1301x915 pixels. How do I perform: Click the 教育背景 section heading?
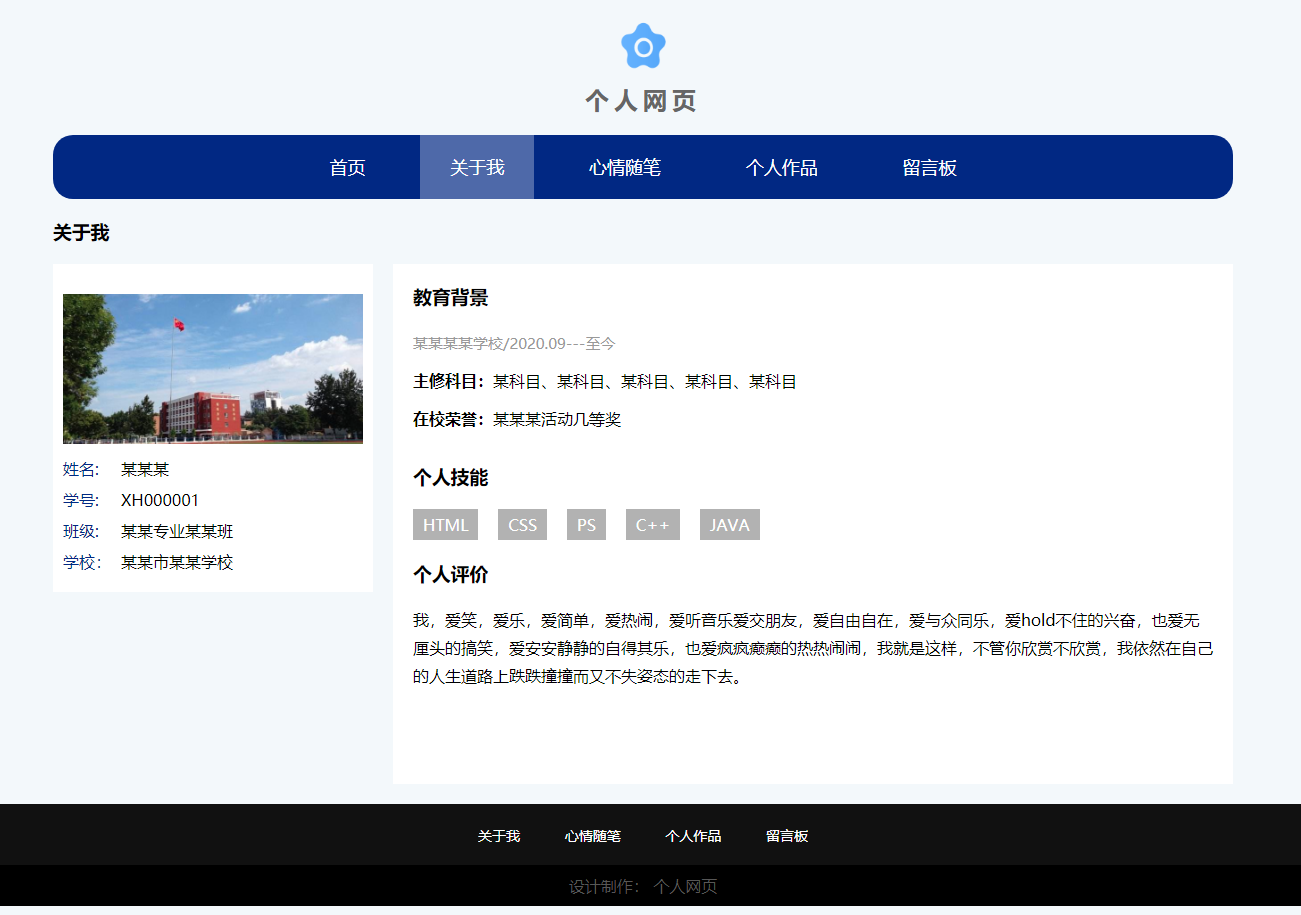(x=451, y=298)
